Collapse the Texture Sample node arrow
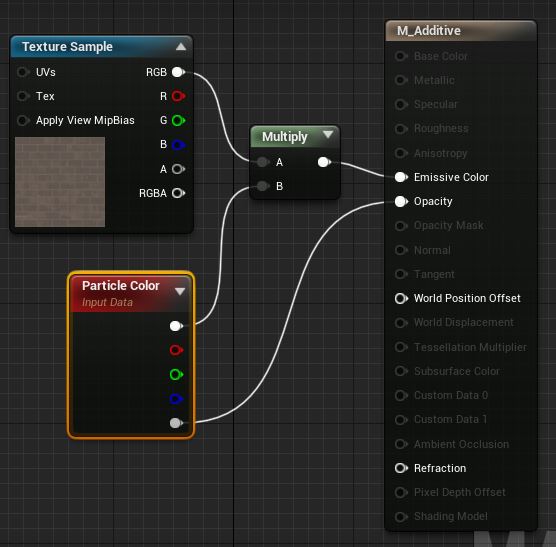Image resolution: width=556 pixels, height=547 pixels. pos(181,46)
